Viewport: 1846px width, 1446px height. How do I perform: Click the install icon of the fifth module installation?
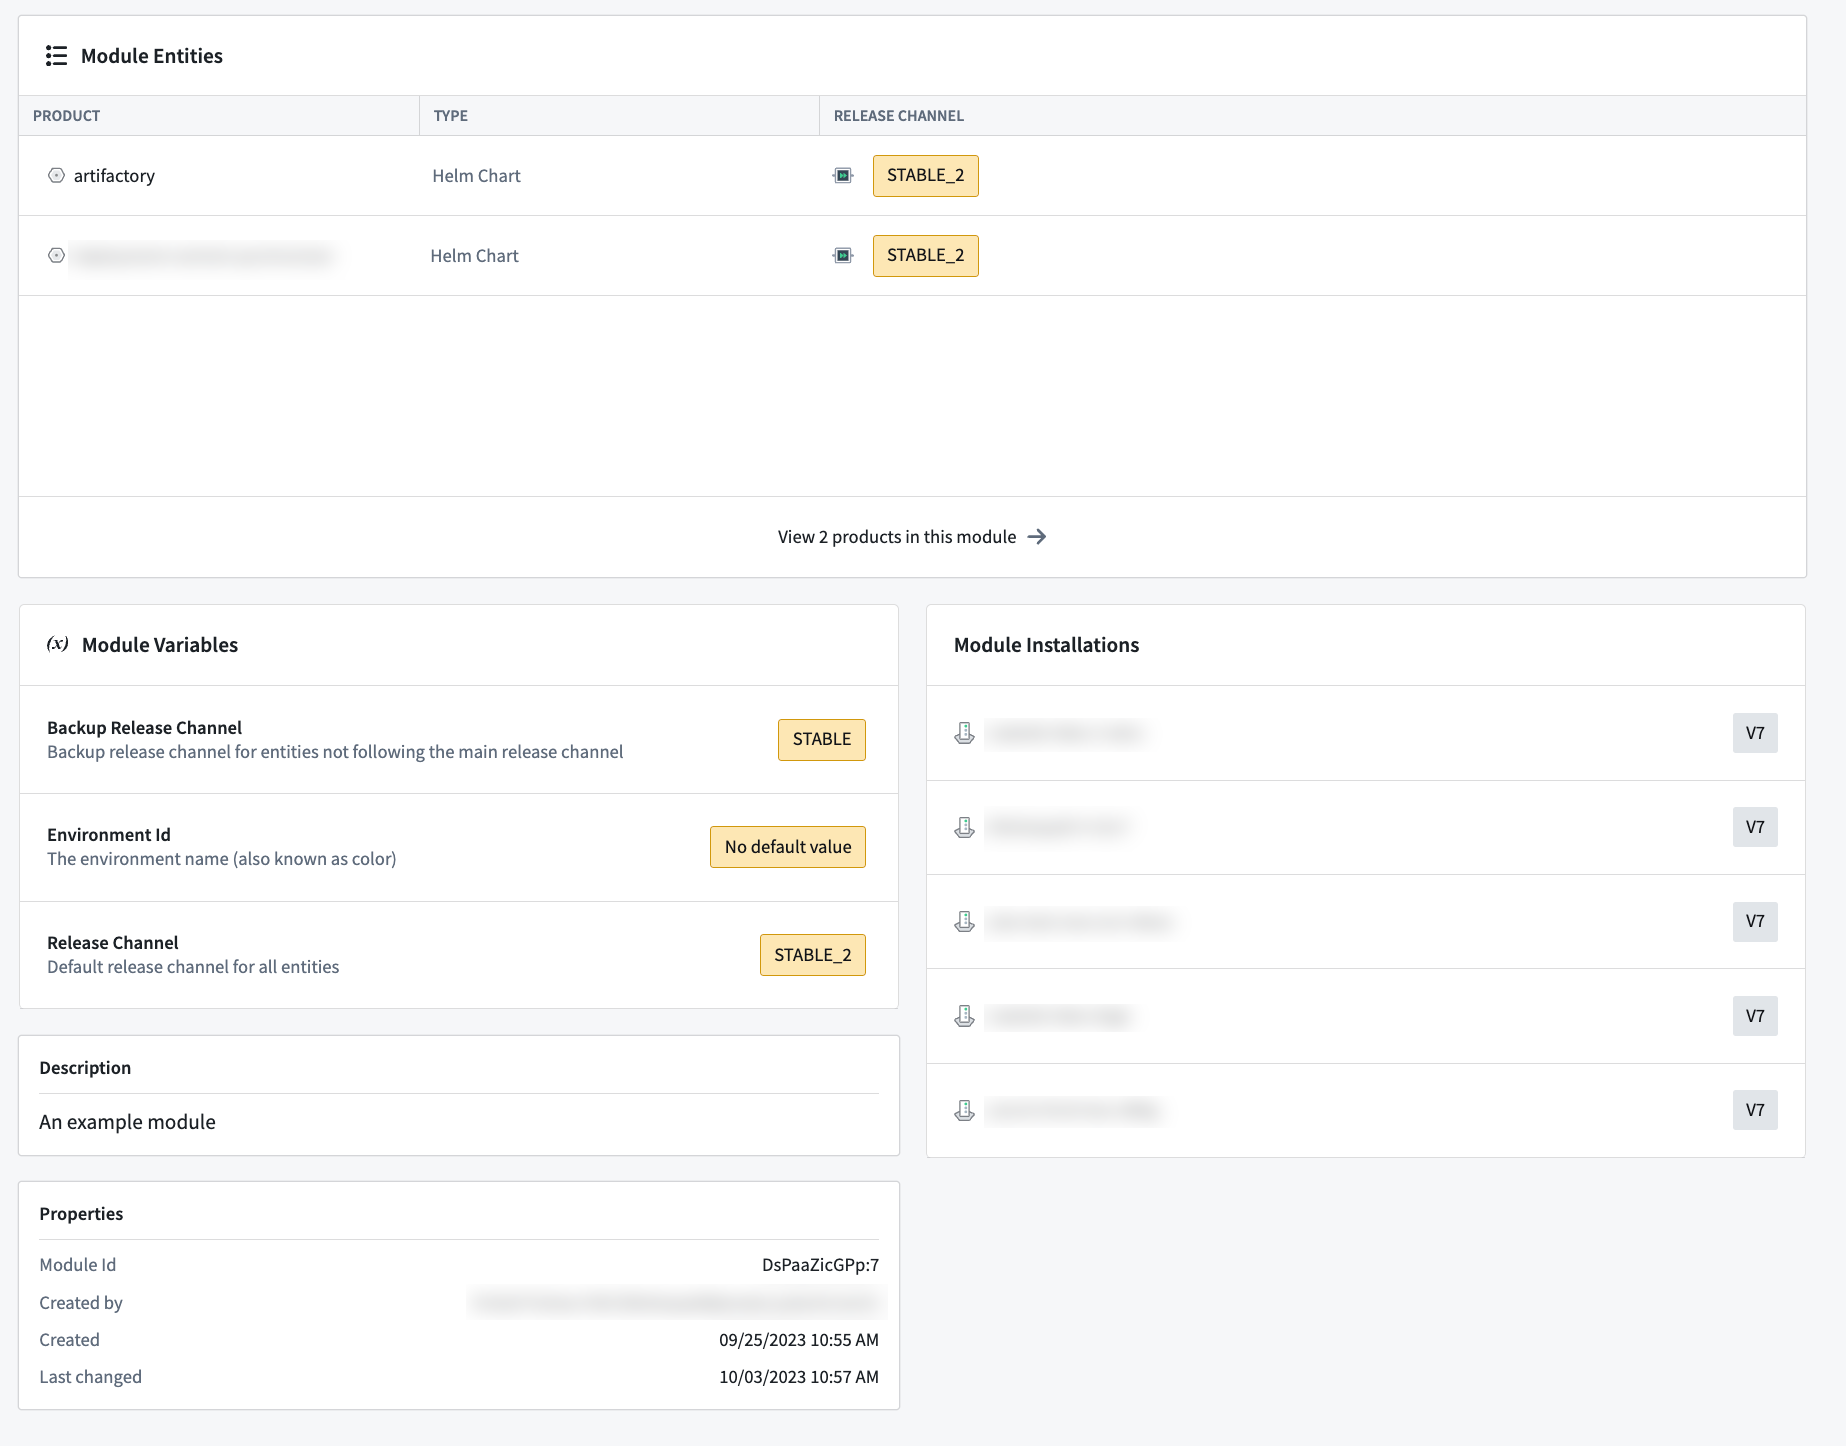coord(965,1110)
